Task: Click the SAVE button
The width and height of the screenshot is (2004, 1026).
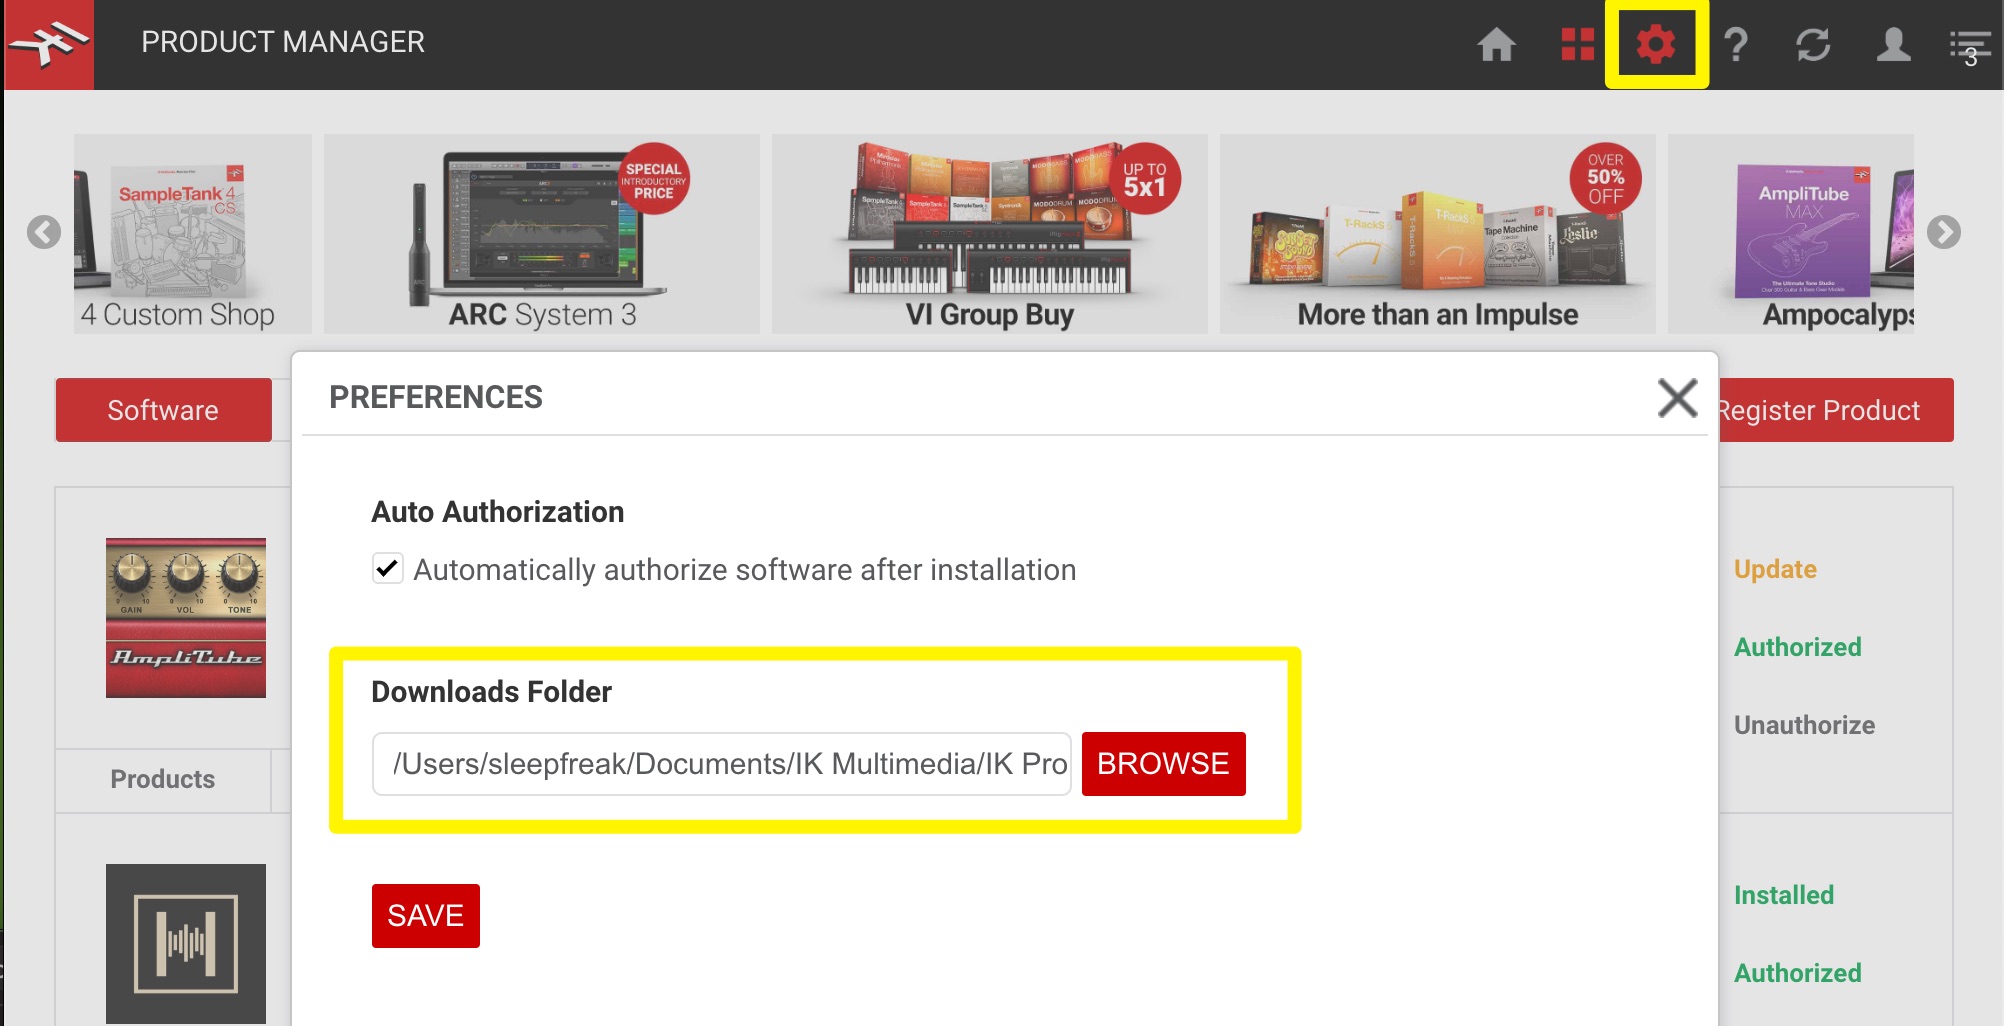Action: pyautogui.click(x=425, y=915)
